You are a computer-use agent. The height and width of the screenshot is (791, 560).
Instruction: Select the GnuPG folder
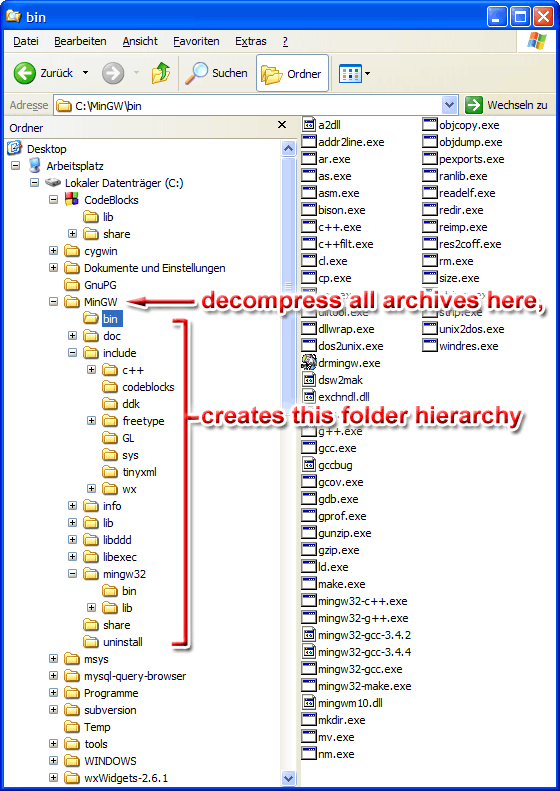(x=91, y=285)
